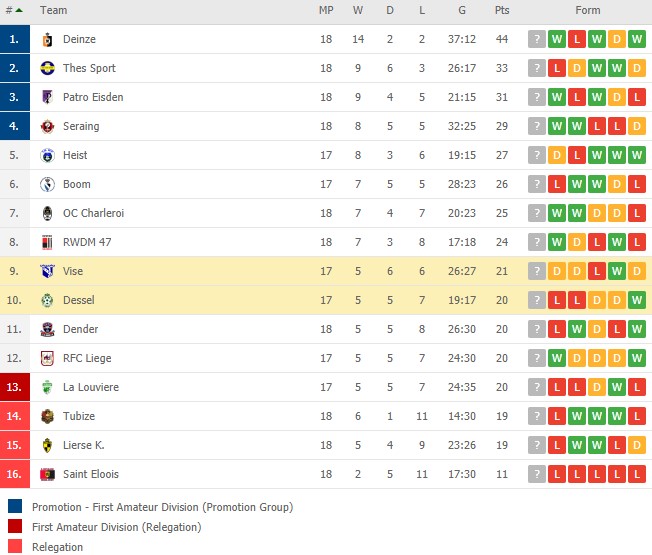Click the RWDM 47 club badge
Viewport: 652px width, 555px height.
(47, 242)
